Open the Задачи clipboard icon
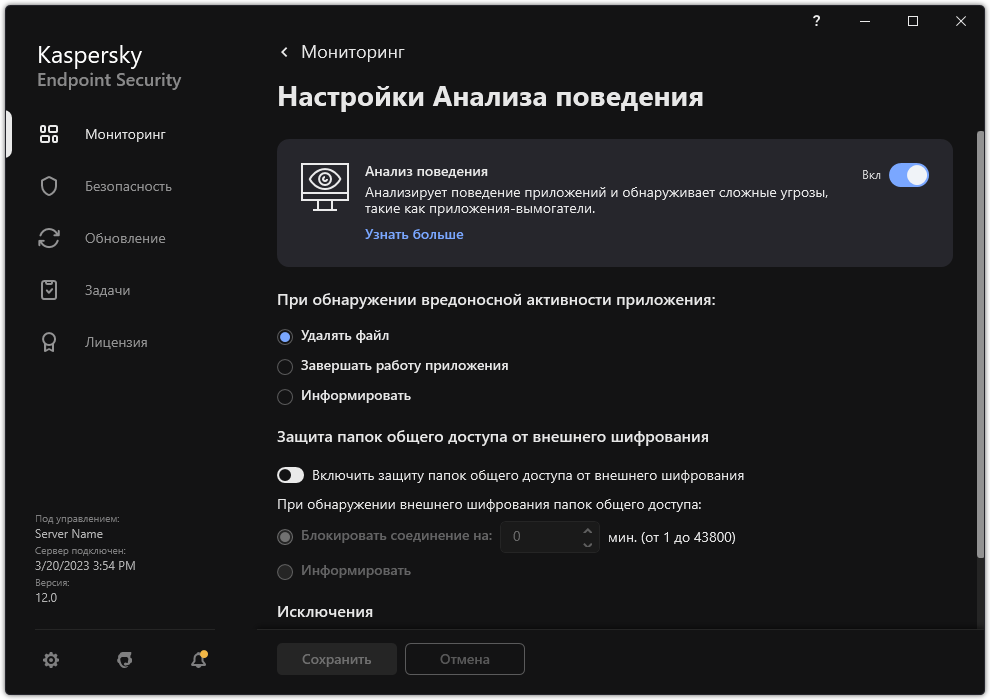The height and width of the screenshot is (700, 990). click(48, 289)
